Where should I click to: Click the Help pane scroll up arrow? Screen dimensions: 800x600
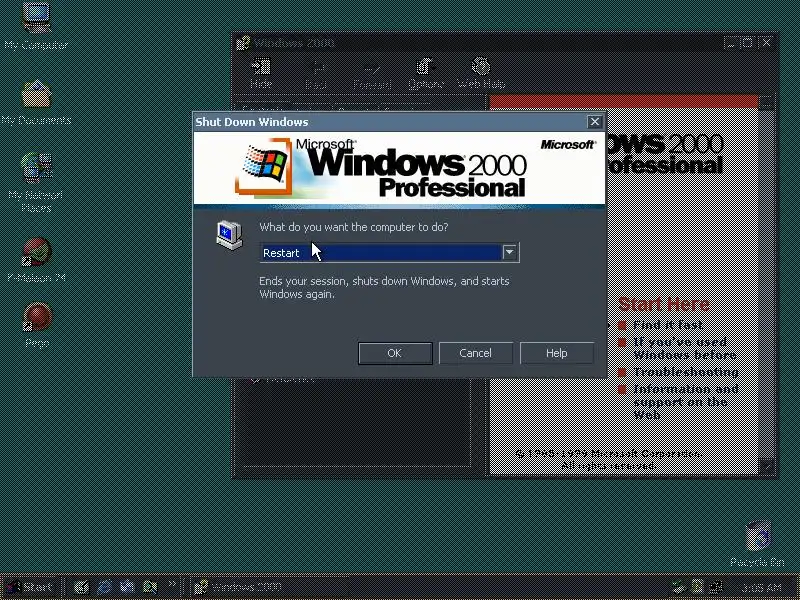[x=766, y=103]
